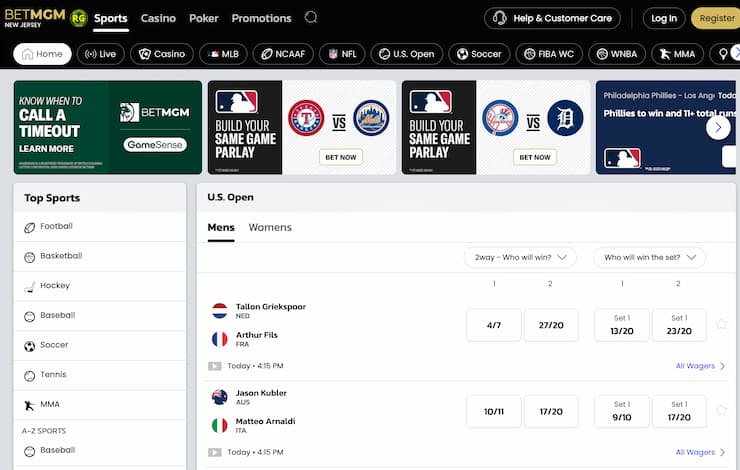Click the MMA fighter icon in sidebar
This screenshot has height=470, width=740.
[29, 406]
